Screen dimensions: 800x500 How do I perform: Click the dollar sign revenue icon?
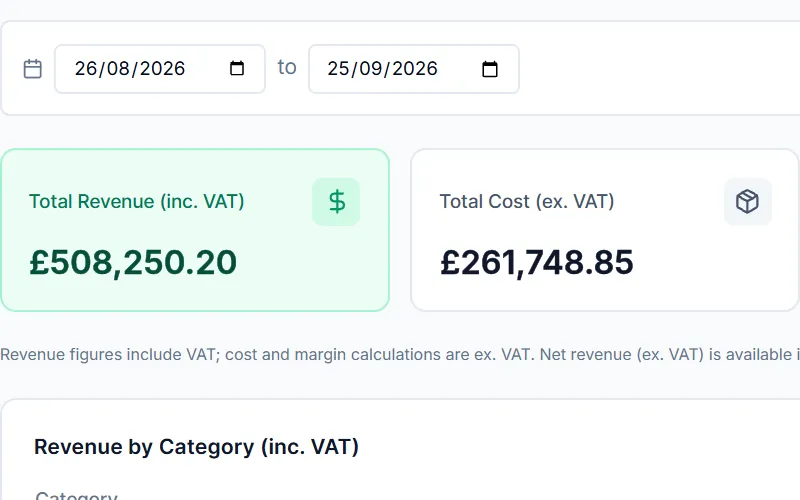point(336,202)
